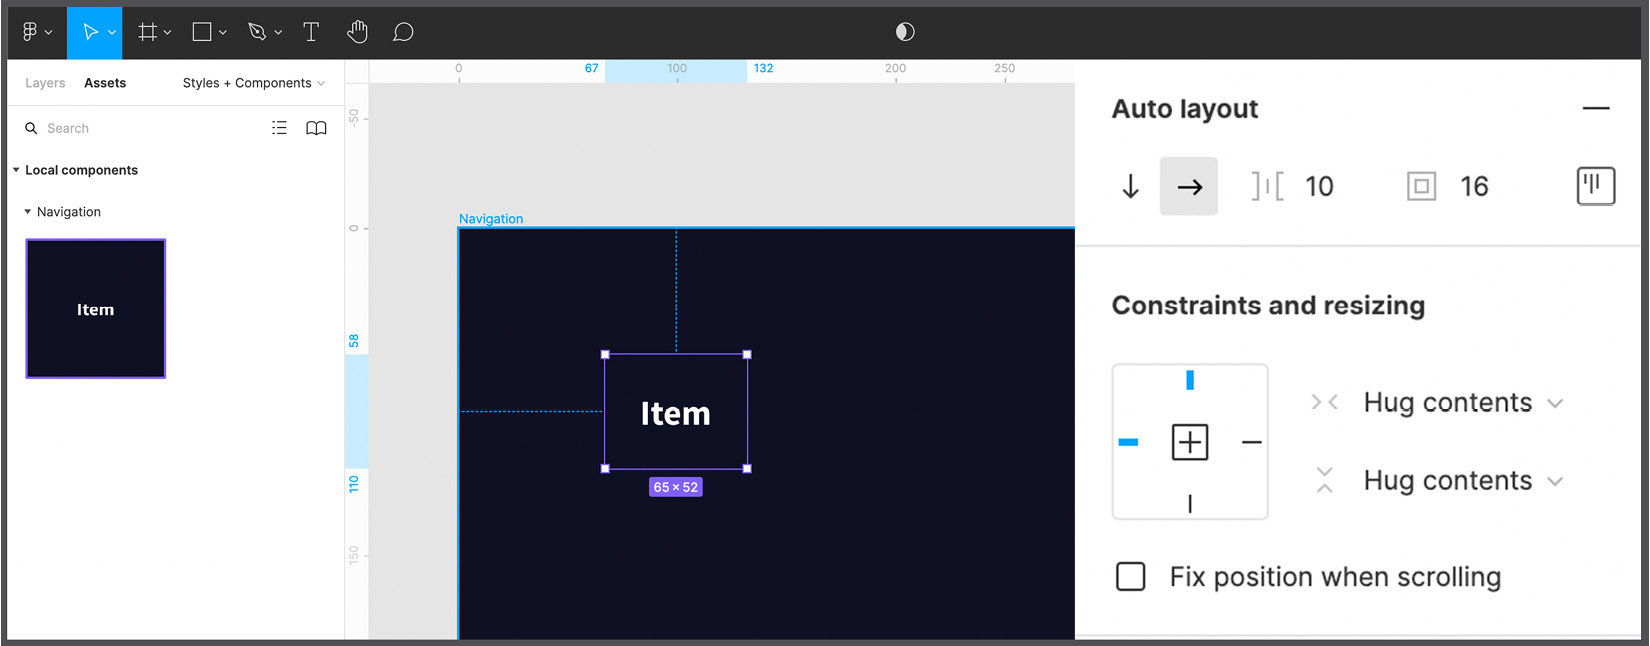Switch assets to list view

pos(279,128)
